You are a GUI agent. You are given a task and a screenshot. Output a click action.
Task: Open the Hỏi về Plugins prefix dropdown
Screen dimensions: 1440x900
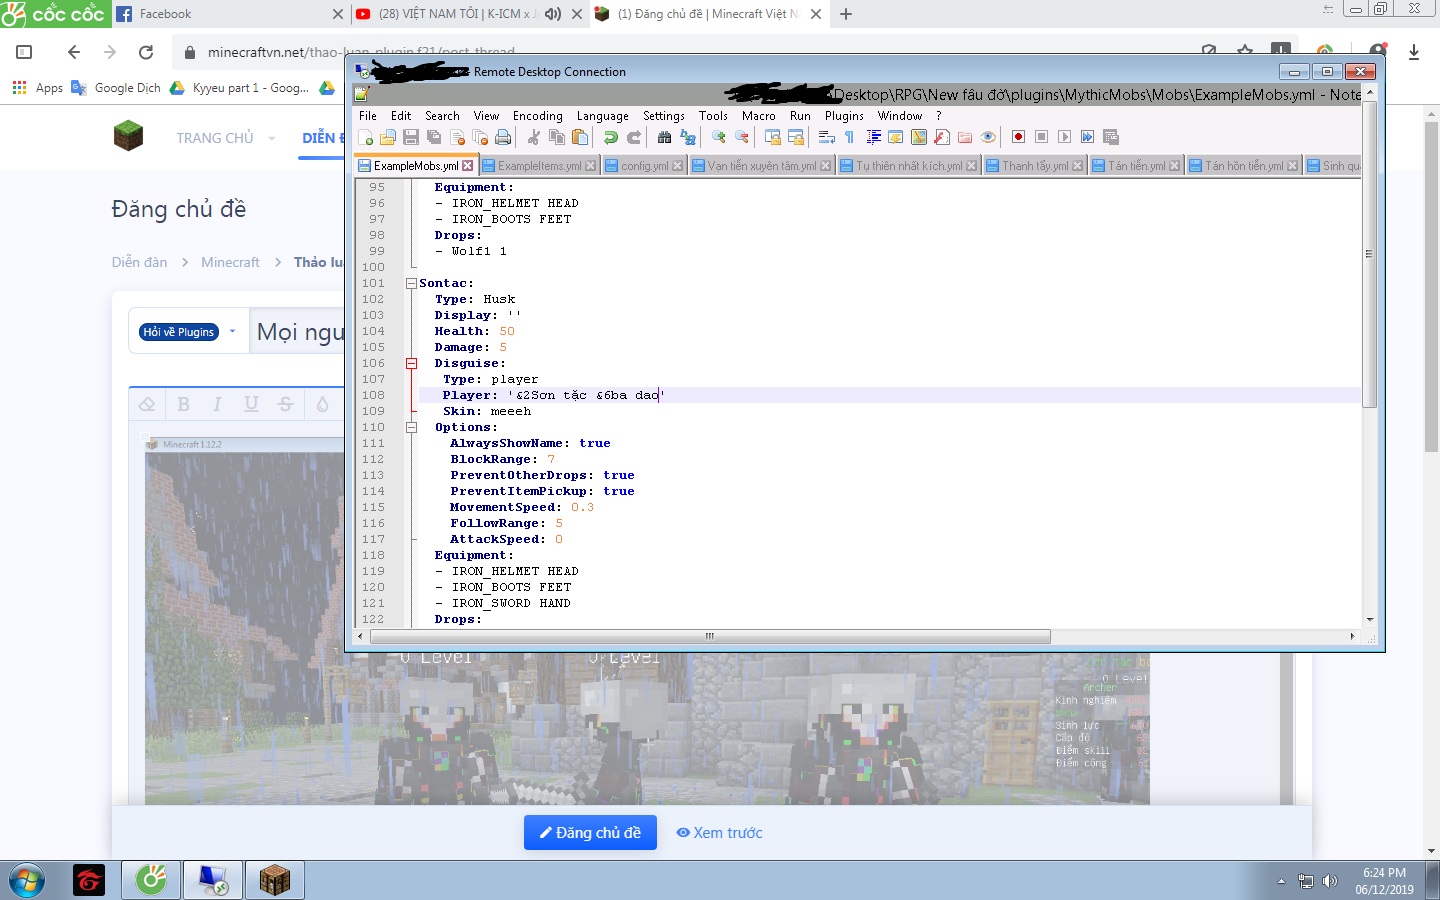(188, 332)
